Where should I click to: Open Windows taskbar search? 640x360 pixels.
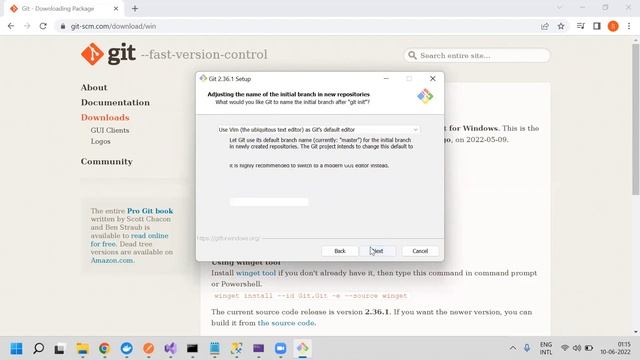(x=38, y=349)
